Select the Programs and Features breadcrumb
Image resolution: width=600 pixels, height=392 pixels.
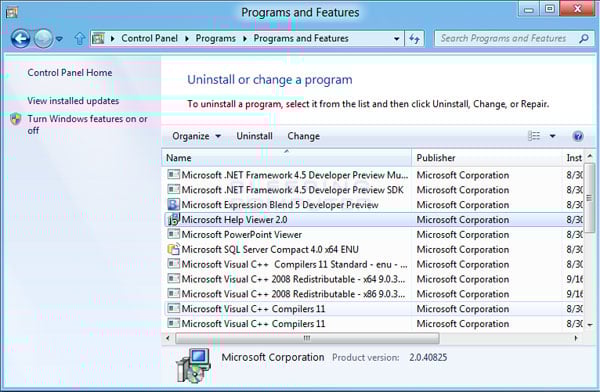(301, 38)
